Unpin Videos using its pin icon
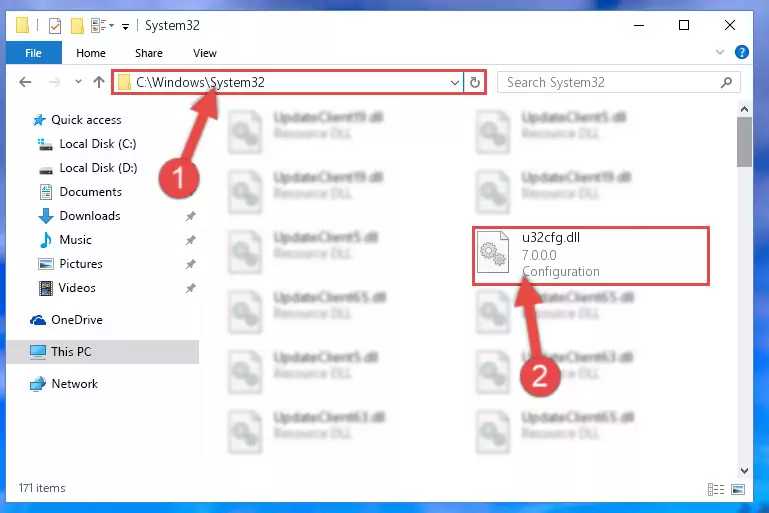Screen dimensions: 769x513 point(190,288)
